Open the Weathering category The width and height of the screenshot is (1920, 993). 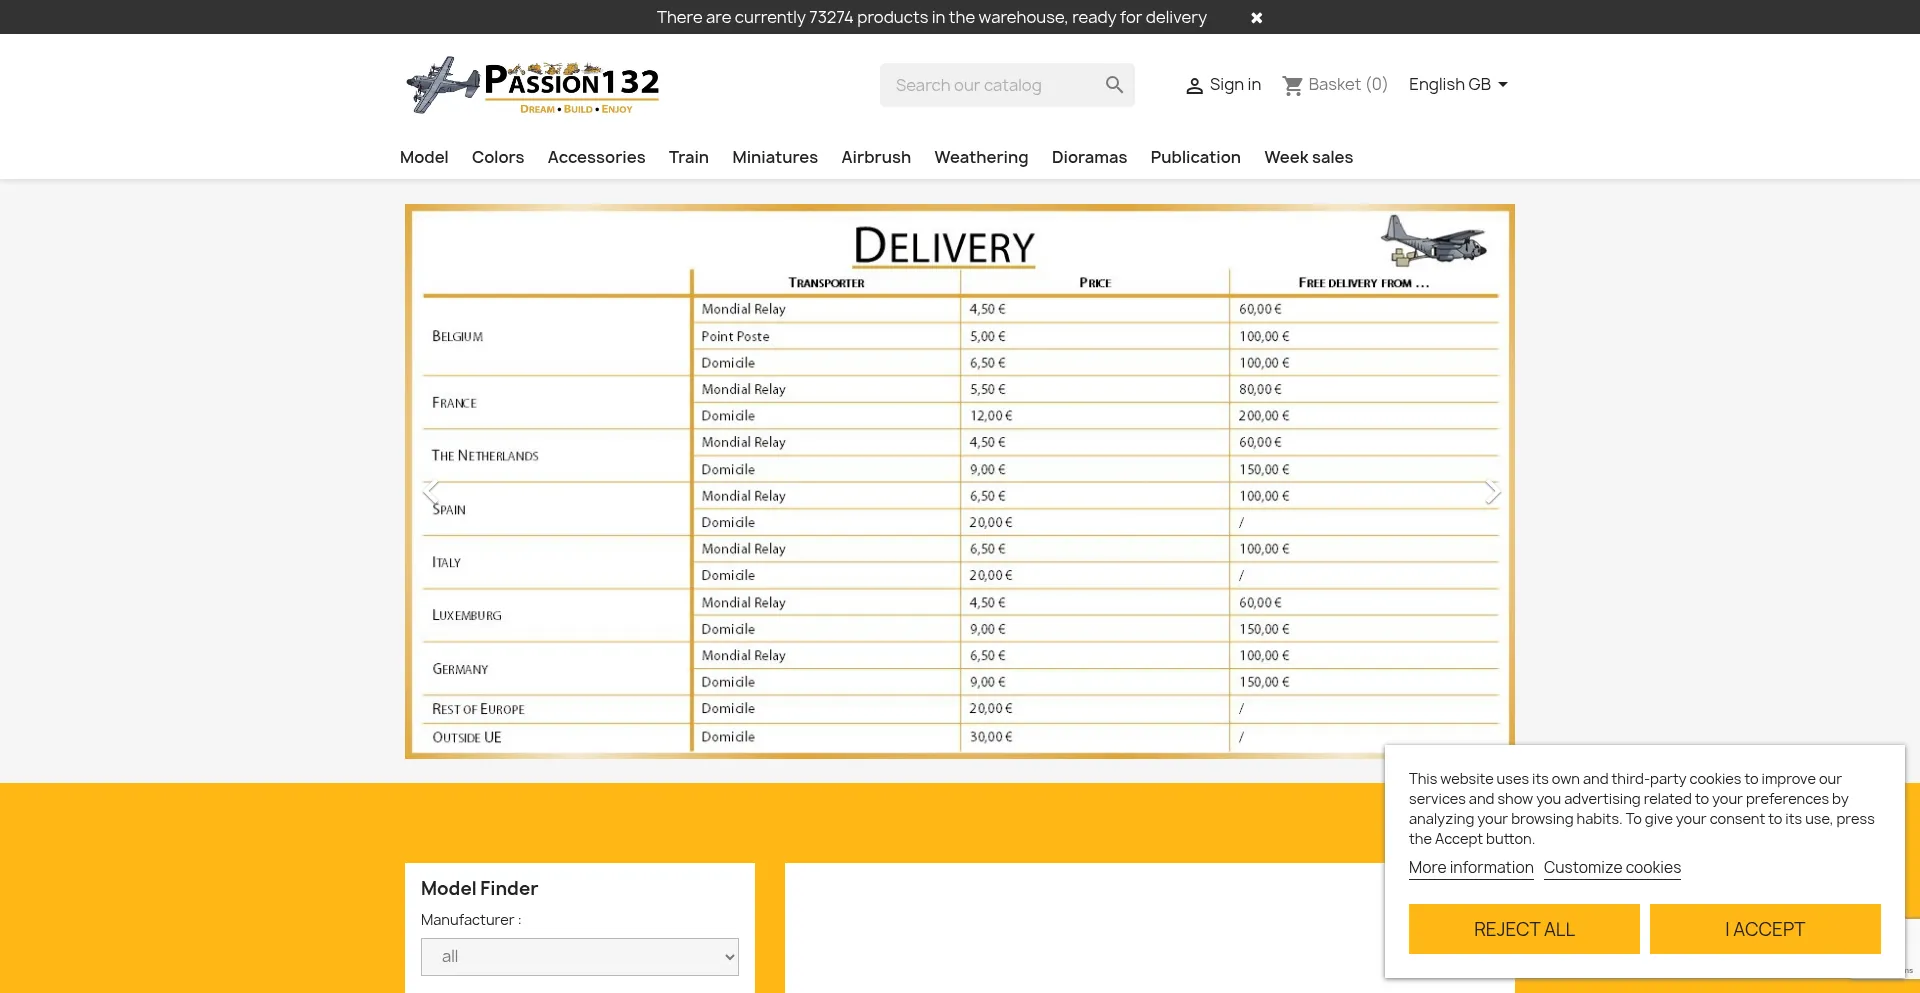point(981,158)
